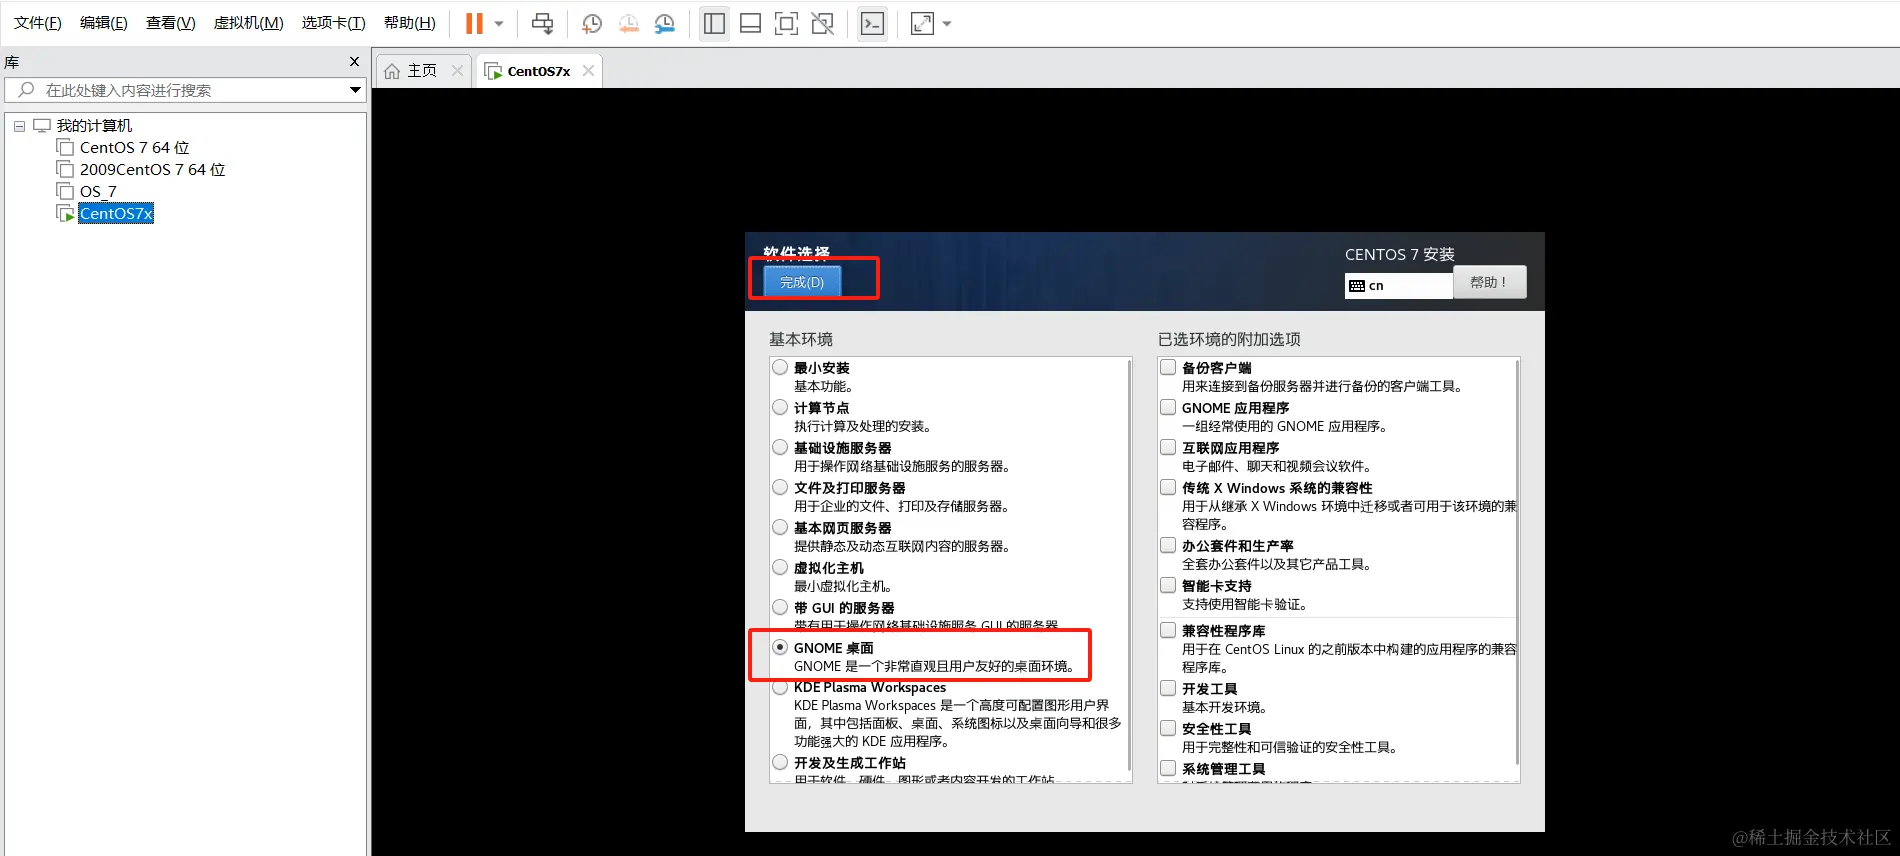Toggle the thumbnail bar view icon
Screen dimensions: 1900x856
pyautogui.click(x=750, y=23)
